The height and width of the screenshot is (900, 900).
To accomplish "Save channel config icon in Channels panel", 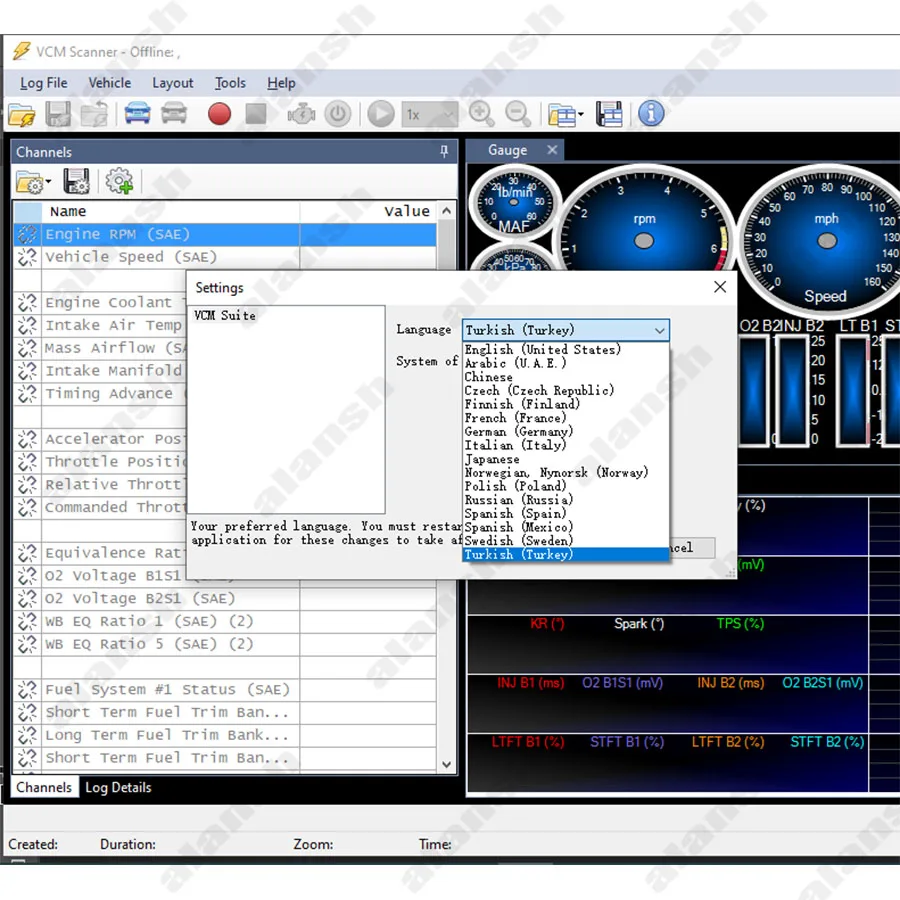I will 76,181.
